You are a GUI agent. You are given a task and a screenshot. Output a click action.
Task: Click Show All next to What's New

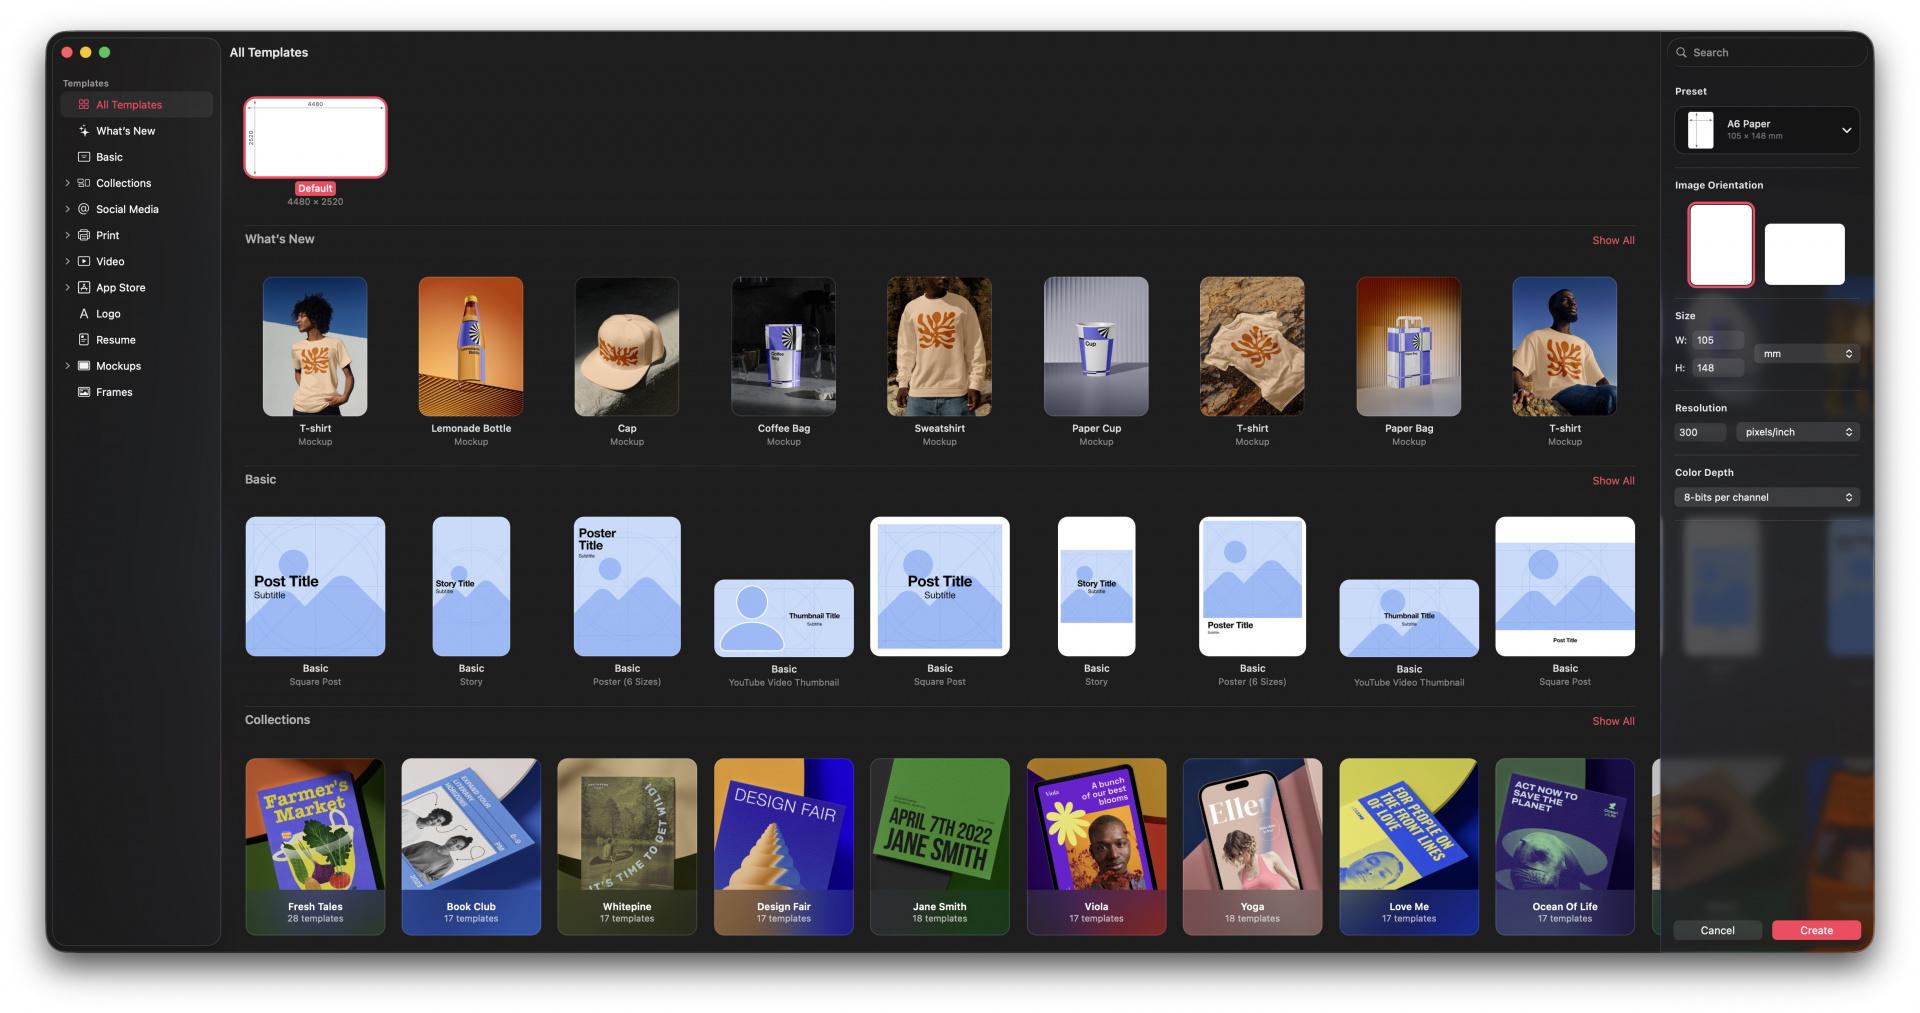click(1612, 240)
